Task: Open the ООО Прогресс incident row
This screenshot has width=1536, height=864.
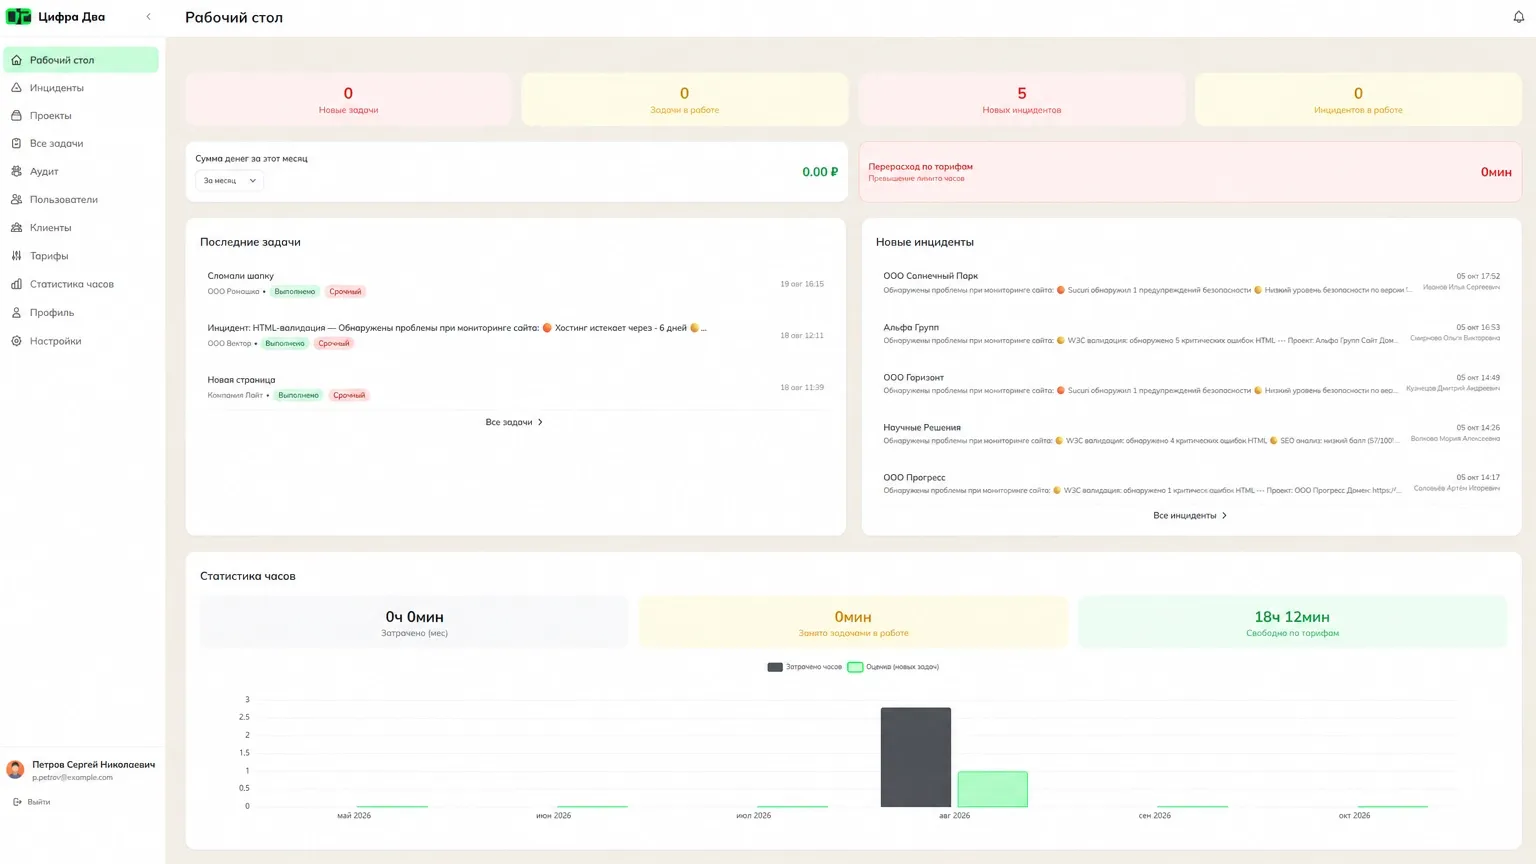Action: tap(1191, 484)
